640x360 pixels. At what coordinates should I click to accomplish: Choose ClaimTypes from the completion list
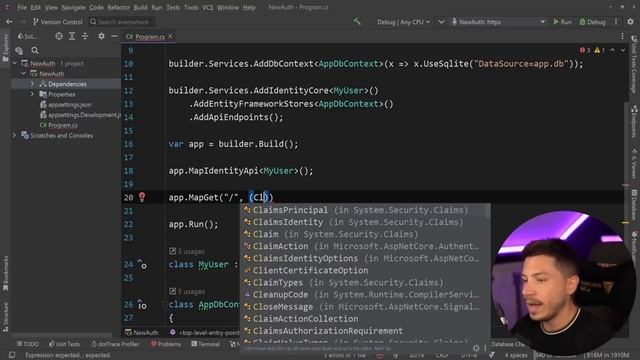tap(364, 282)
